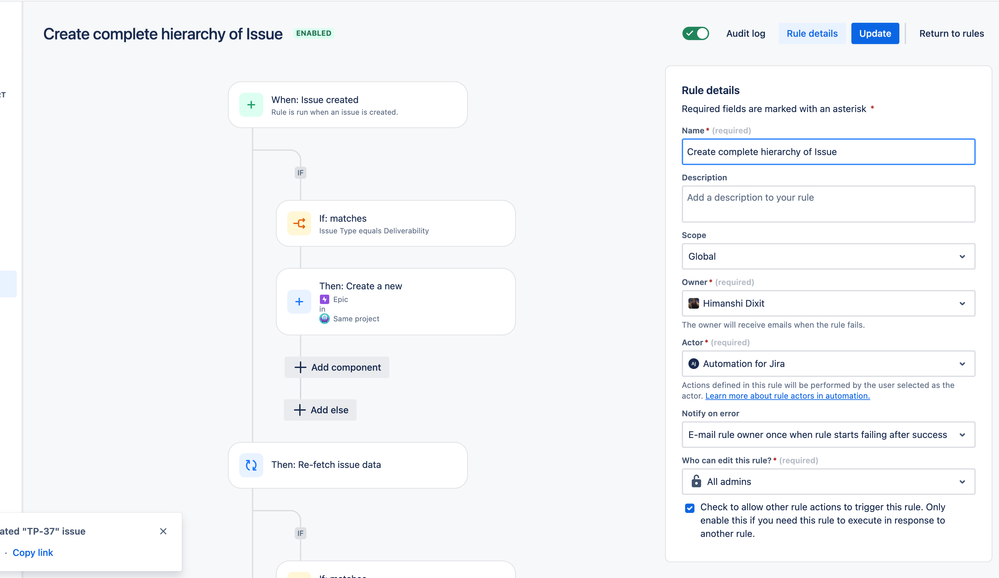Open the Audit log view

tap(745, 33)
